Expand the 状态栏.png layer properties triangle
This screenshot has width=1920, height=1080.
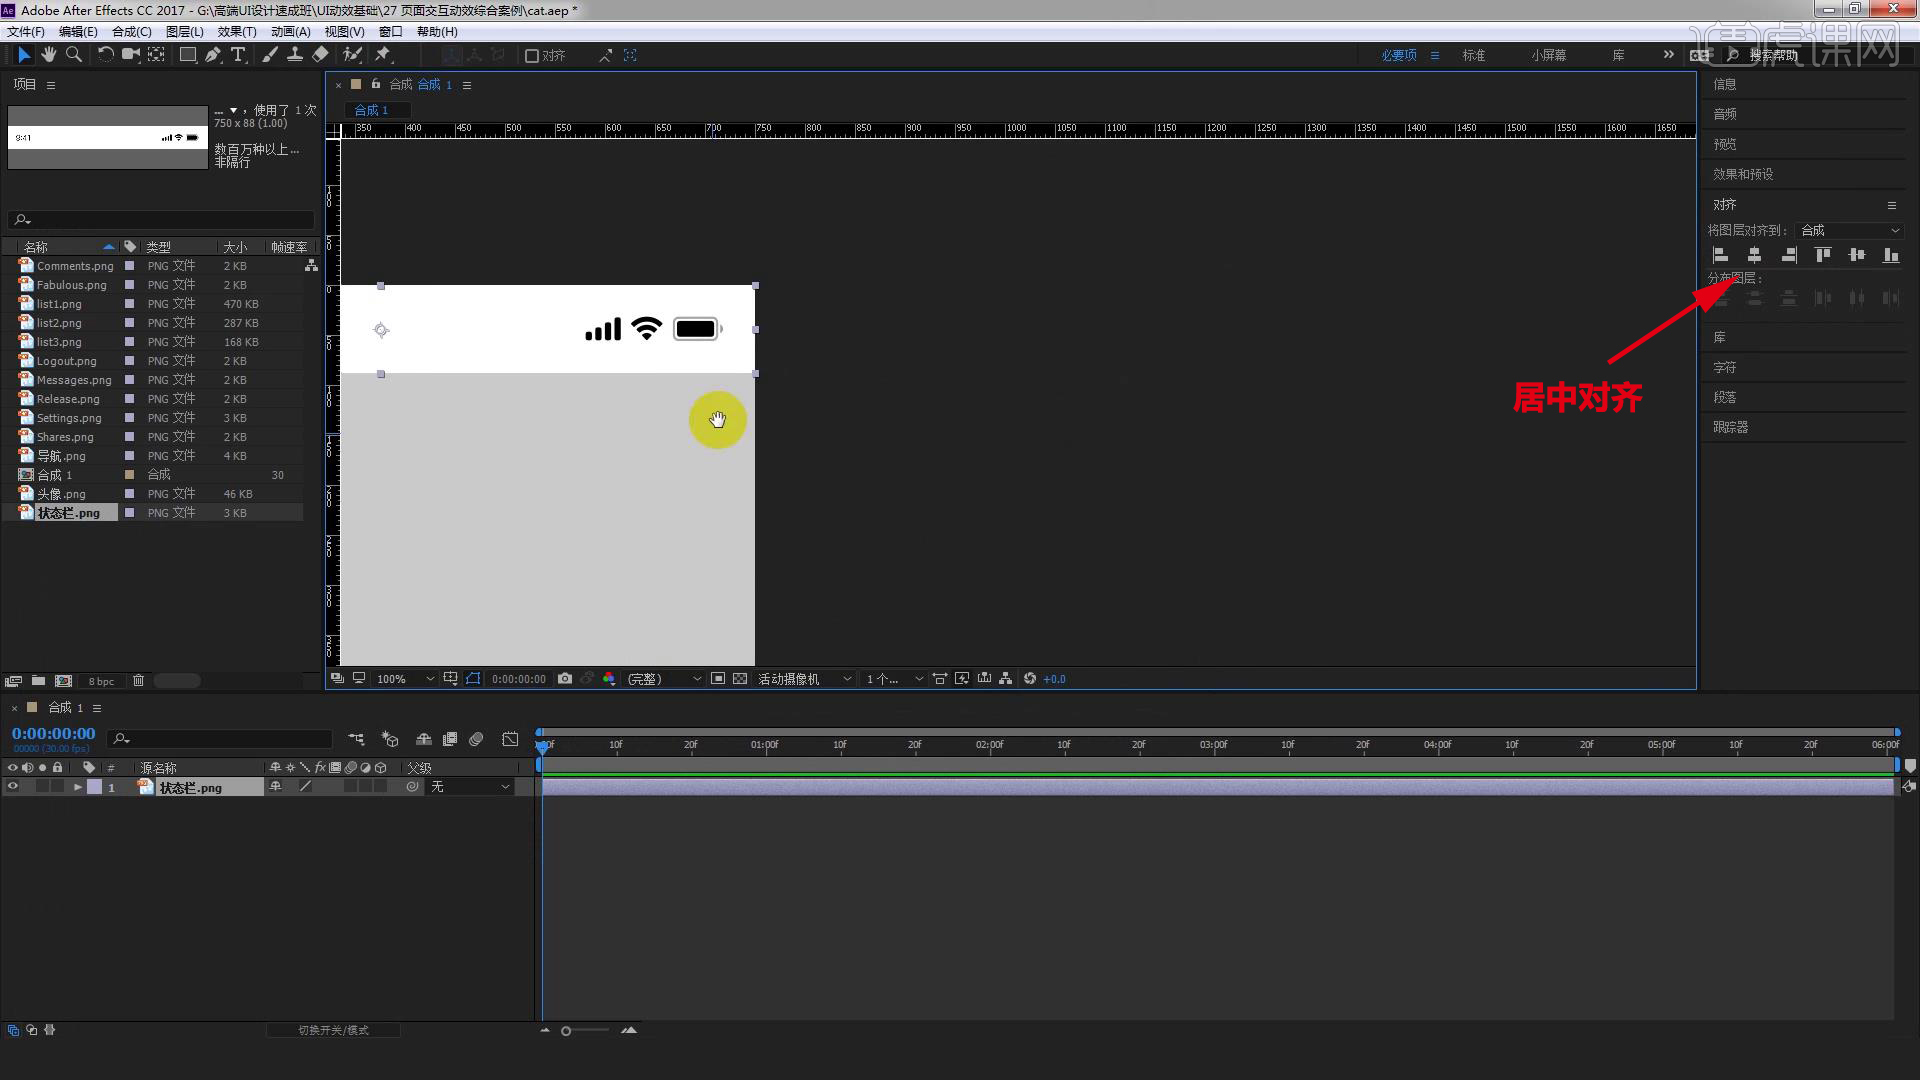tap(77, 787)
